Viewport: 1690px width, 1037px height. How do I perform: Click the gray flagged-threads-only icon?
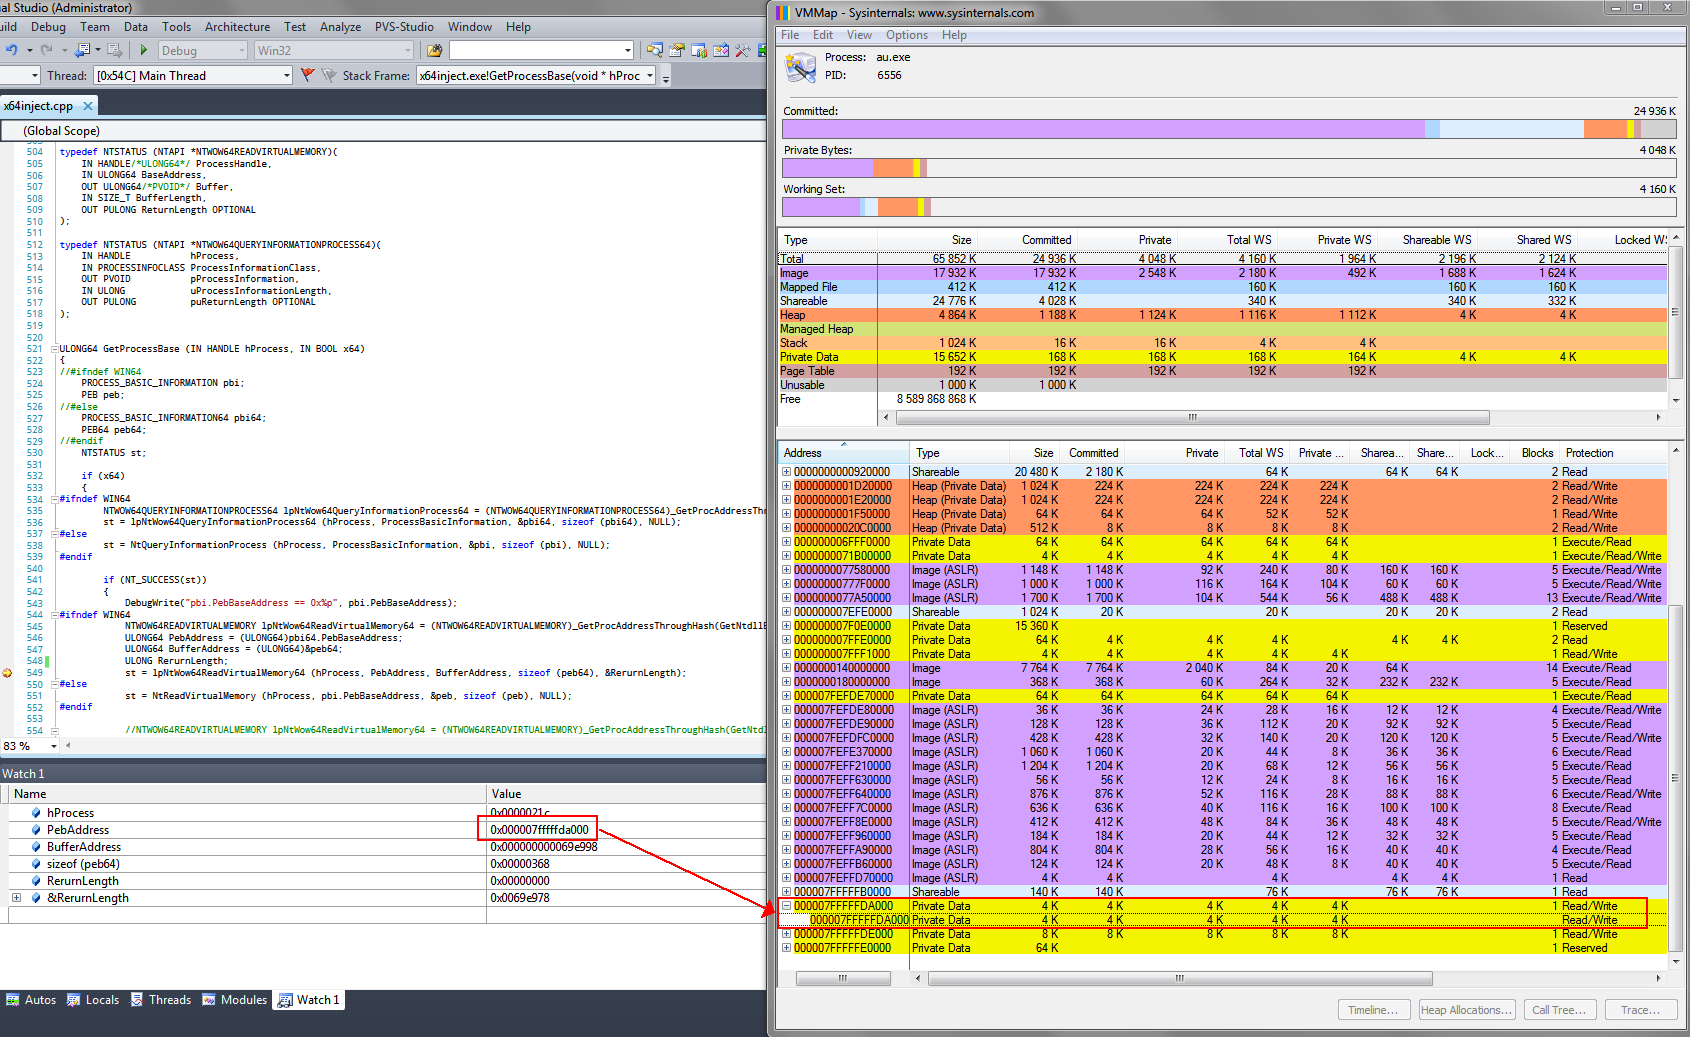click(328, 75)
